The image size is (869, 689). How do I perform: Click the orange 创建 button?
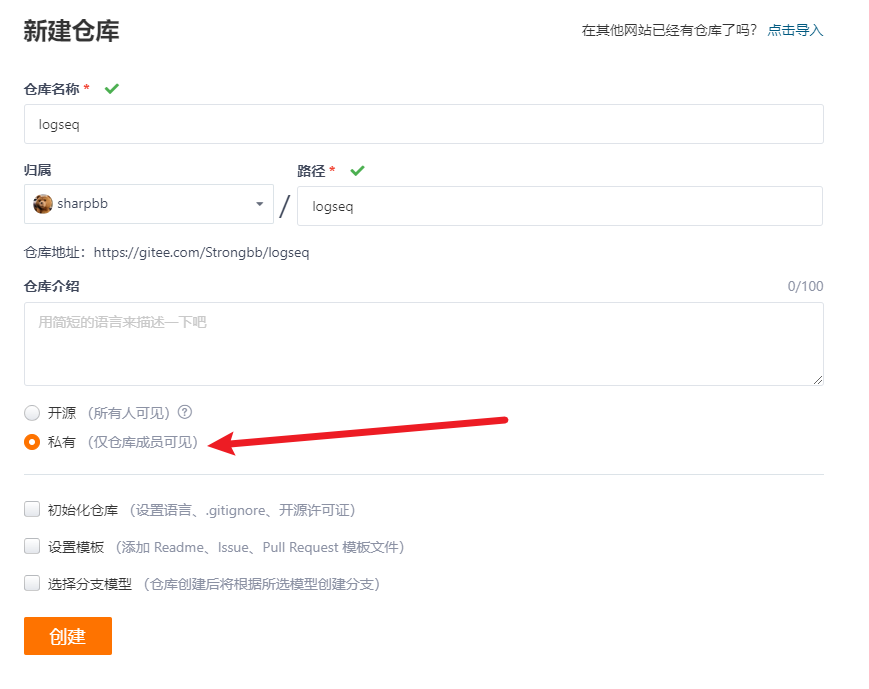tap(68, 636)
